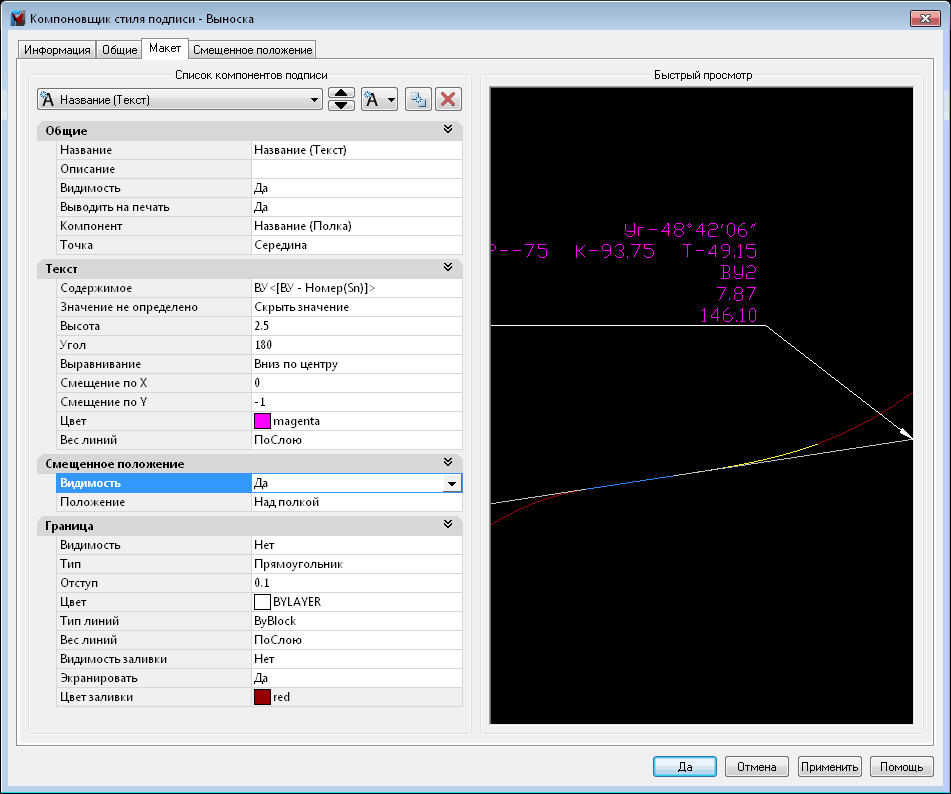Open the Смещенное положение tab
This screenshot has height=794, width=951.
coord(252,50)
